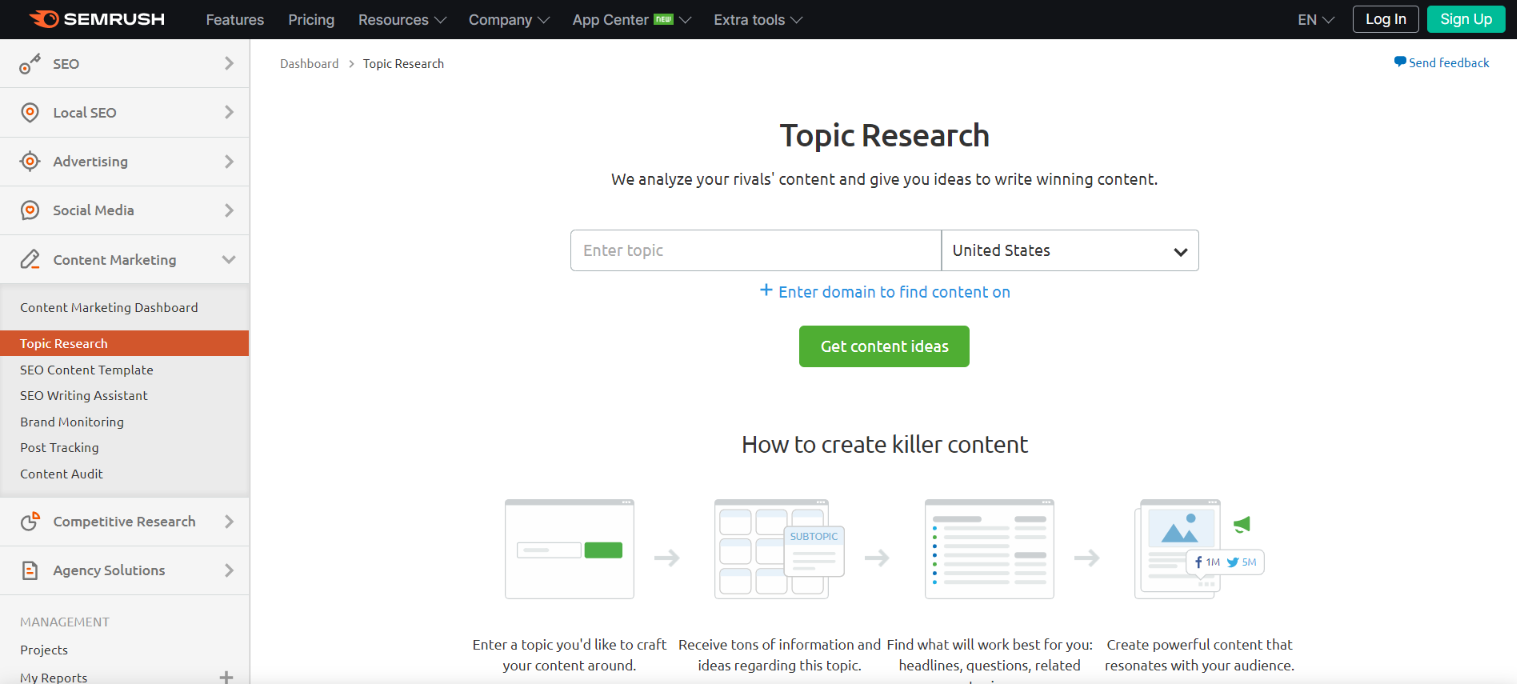Open My Reports in sidebar
1517x684 pixels.
tap(54, 677)
